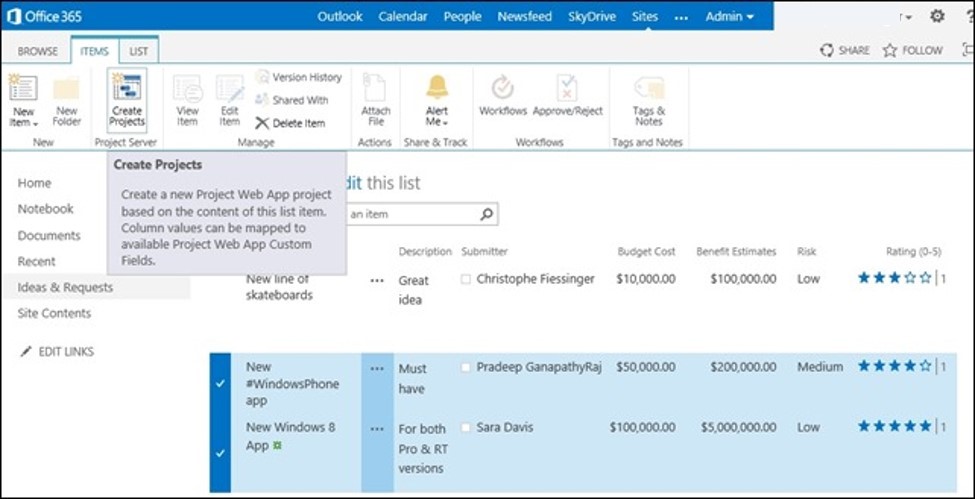This screenshot has width=975, height=499.
Task: Click the Alert Me bell icon
Action: coord(437,87)
